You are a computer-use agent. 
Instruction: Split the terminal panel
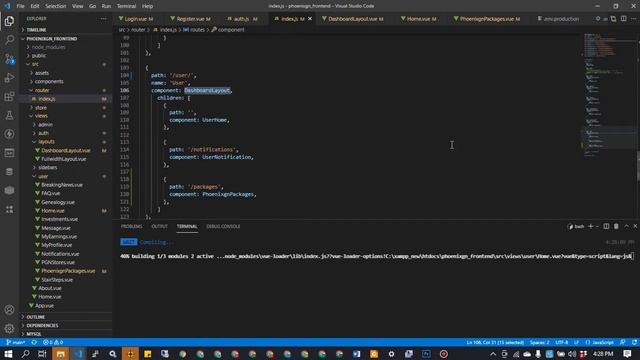(606, 226)
